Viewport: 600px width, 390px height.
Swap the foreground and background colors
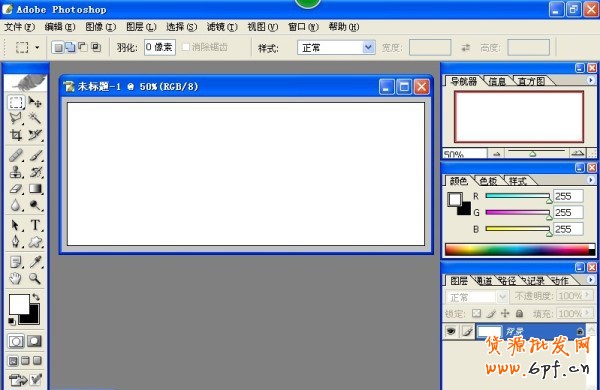pyautogui.click(x=36, y=297)
